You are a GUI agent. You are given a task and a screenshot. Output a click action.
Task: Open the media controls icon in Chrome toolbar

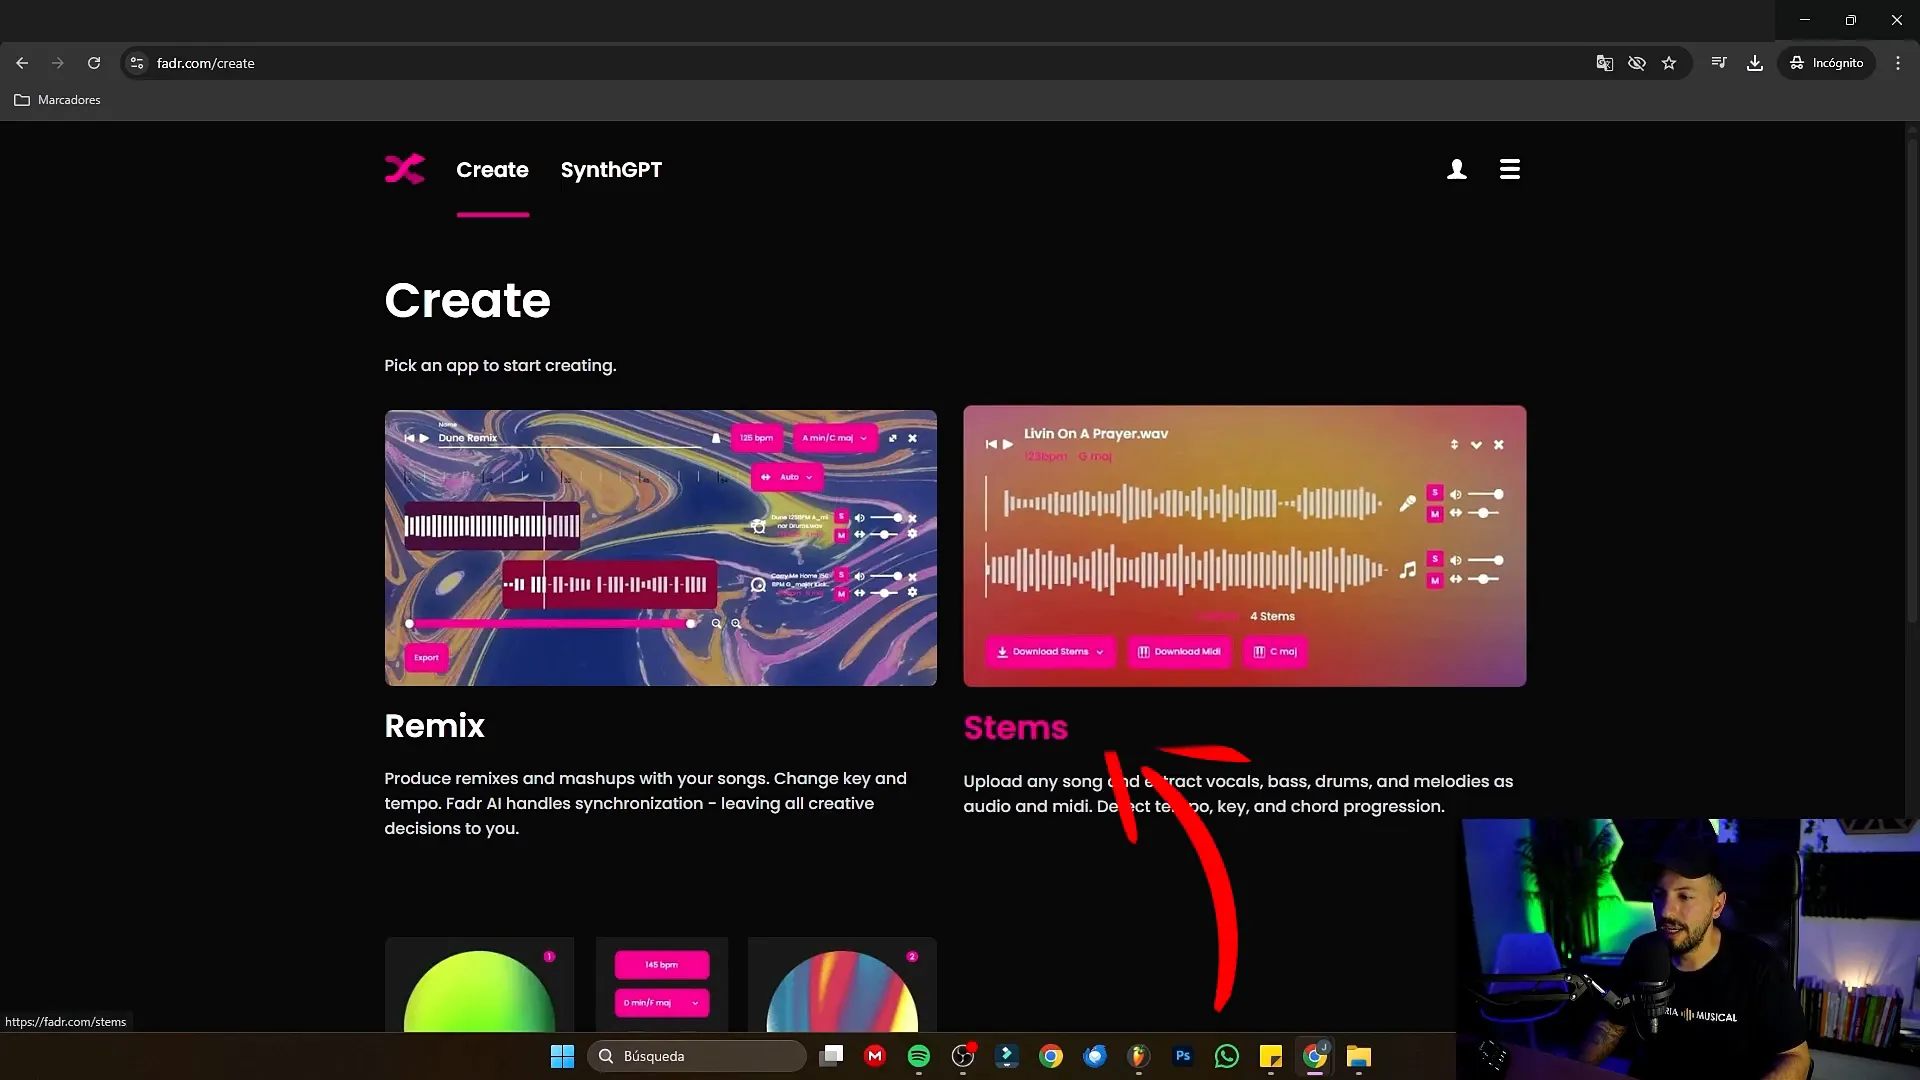tap(1719, 63)
